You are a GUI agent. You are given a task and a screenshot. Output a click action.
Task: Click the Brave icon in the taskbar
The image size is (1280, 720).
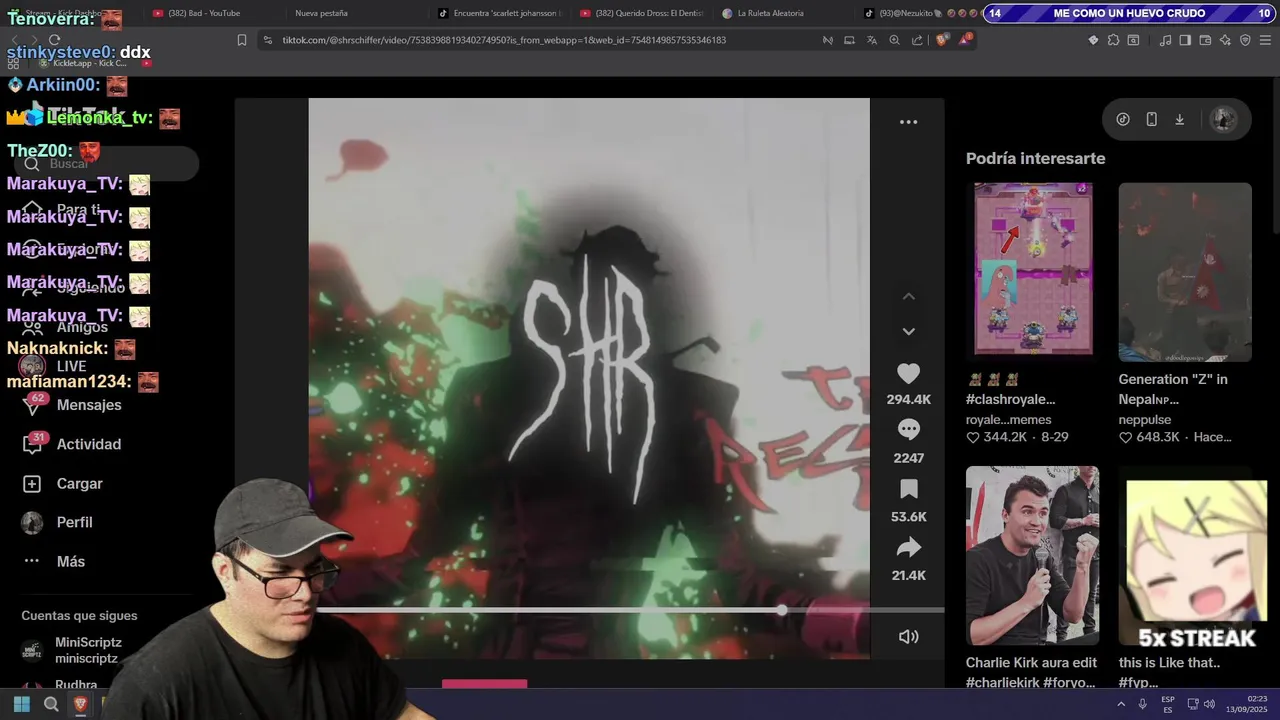[x=81, y=704]
